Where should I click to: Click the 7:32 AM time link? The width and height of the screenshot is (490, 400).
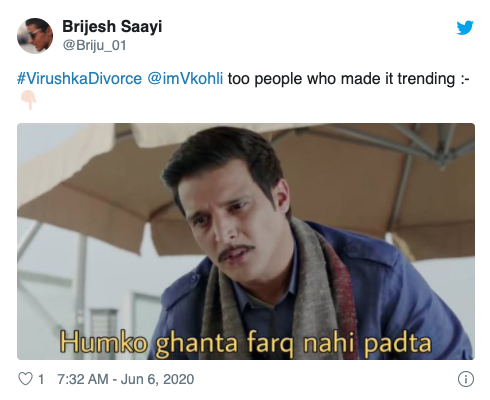83,379
